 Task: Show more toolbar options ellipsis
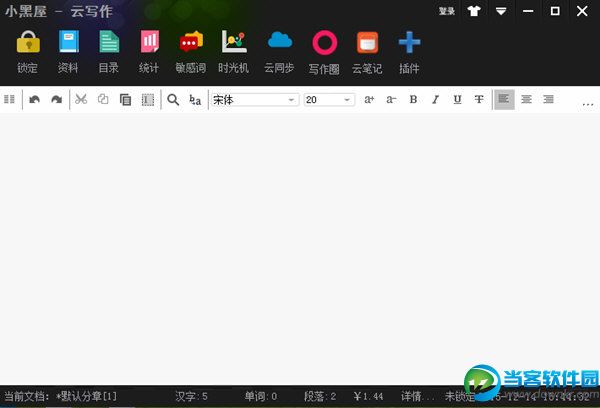[x=587, y=104]
